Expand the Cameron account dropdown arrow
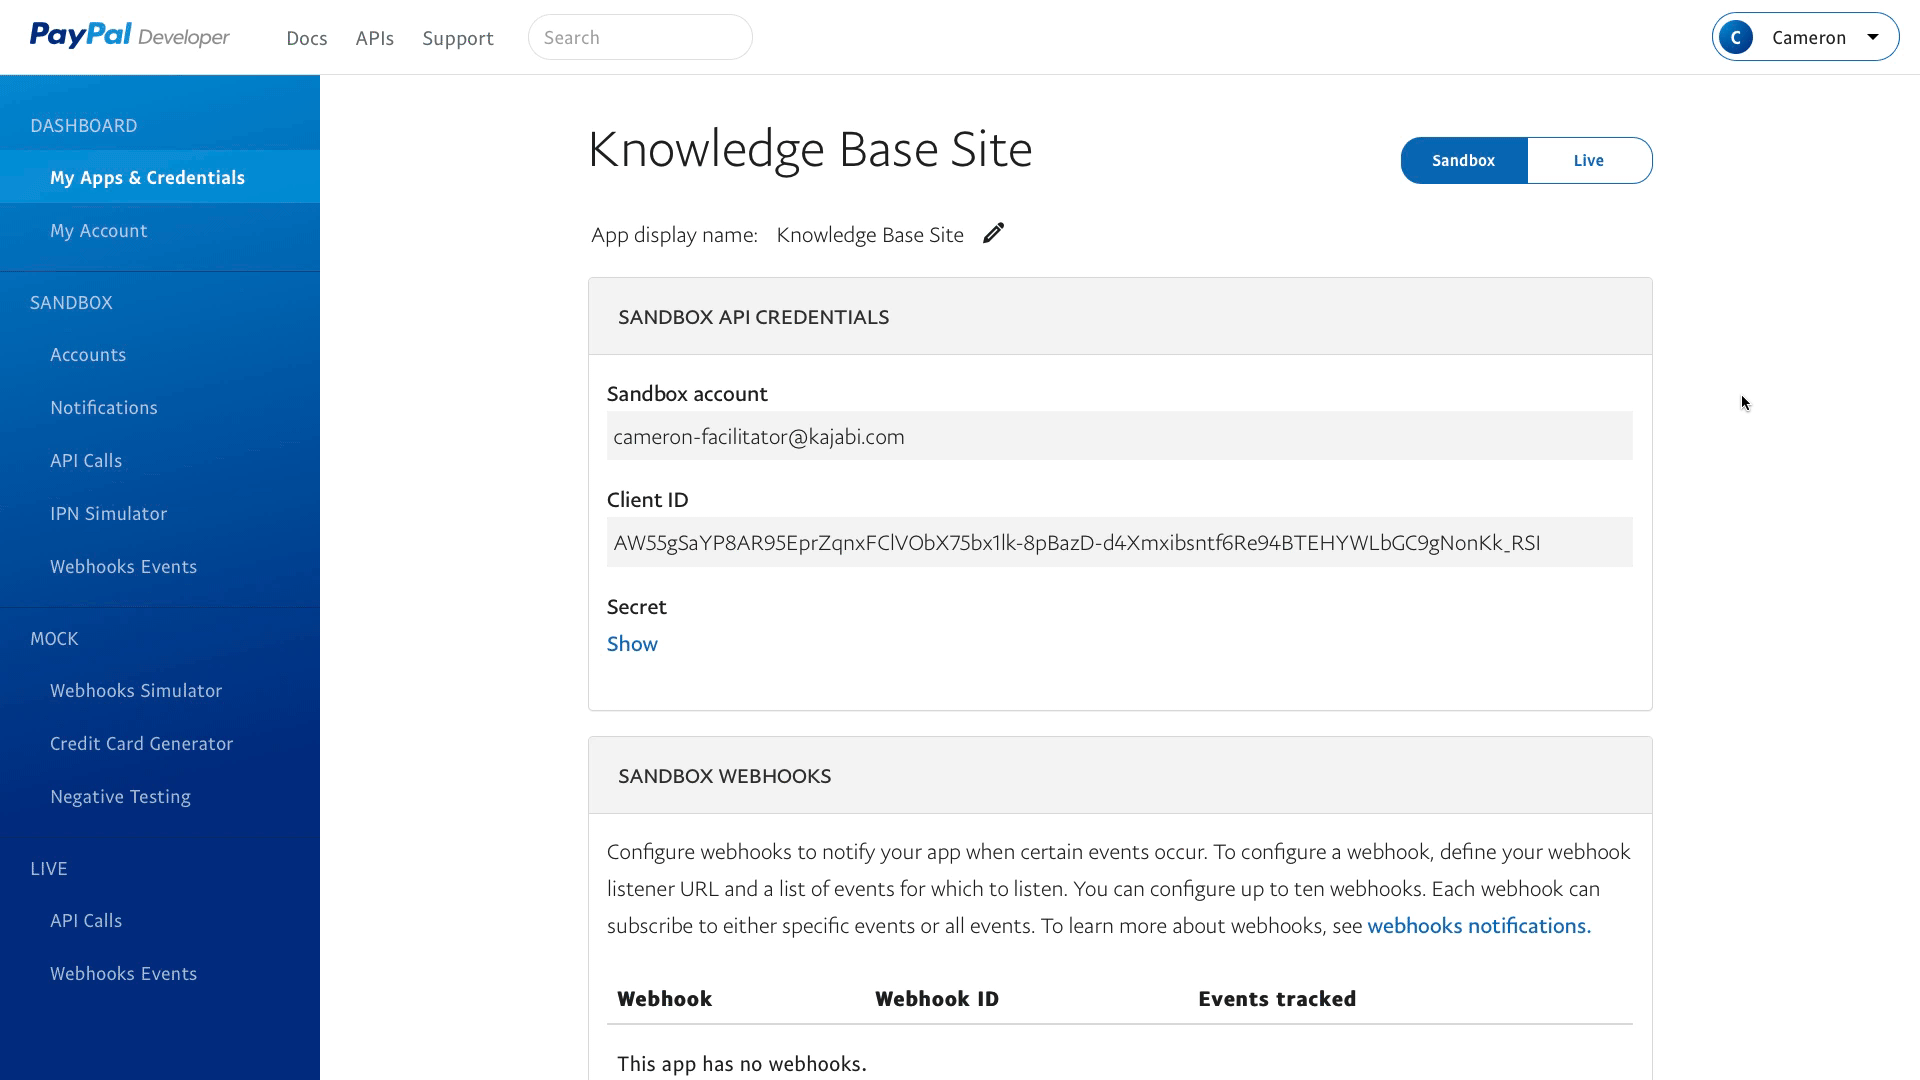The height and width of the screenshot is (1080, 1920). coord(1873,37)
